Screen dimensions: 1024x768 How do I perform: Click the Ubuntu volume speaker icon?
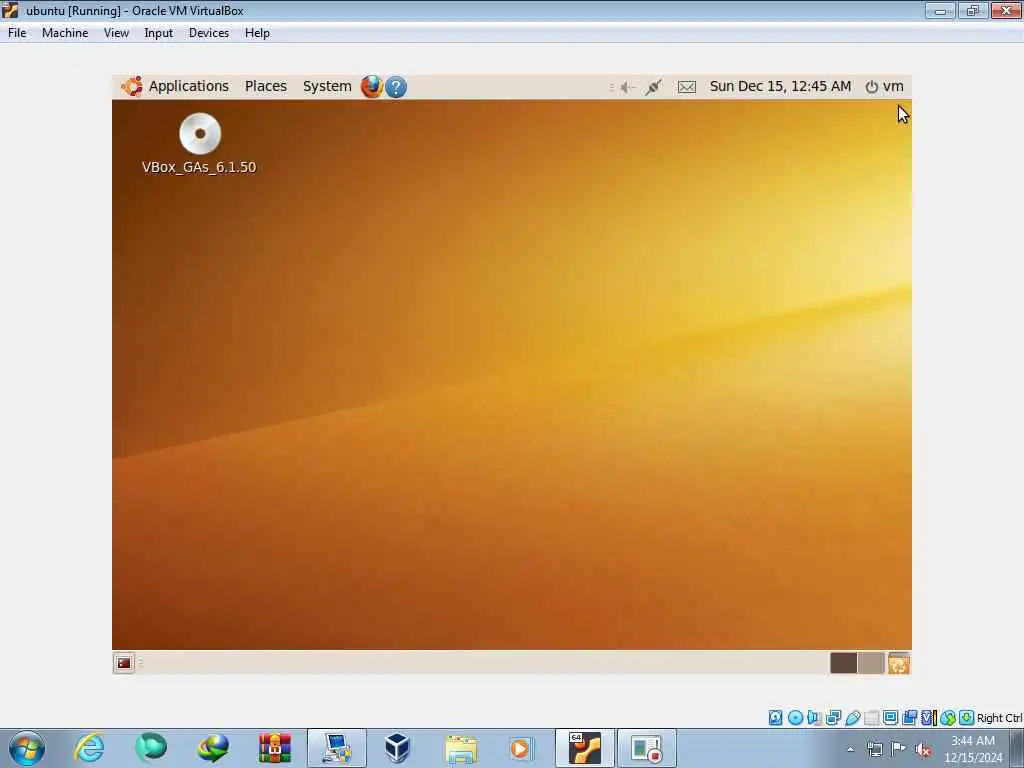pos(628,87)
